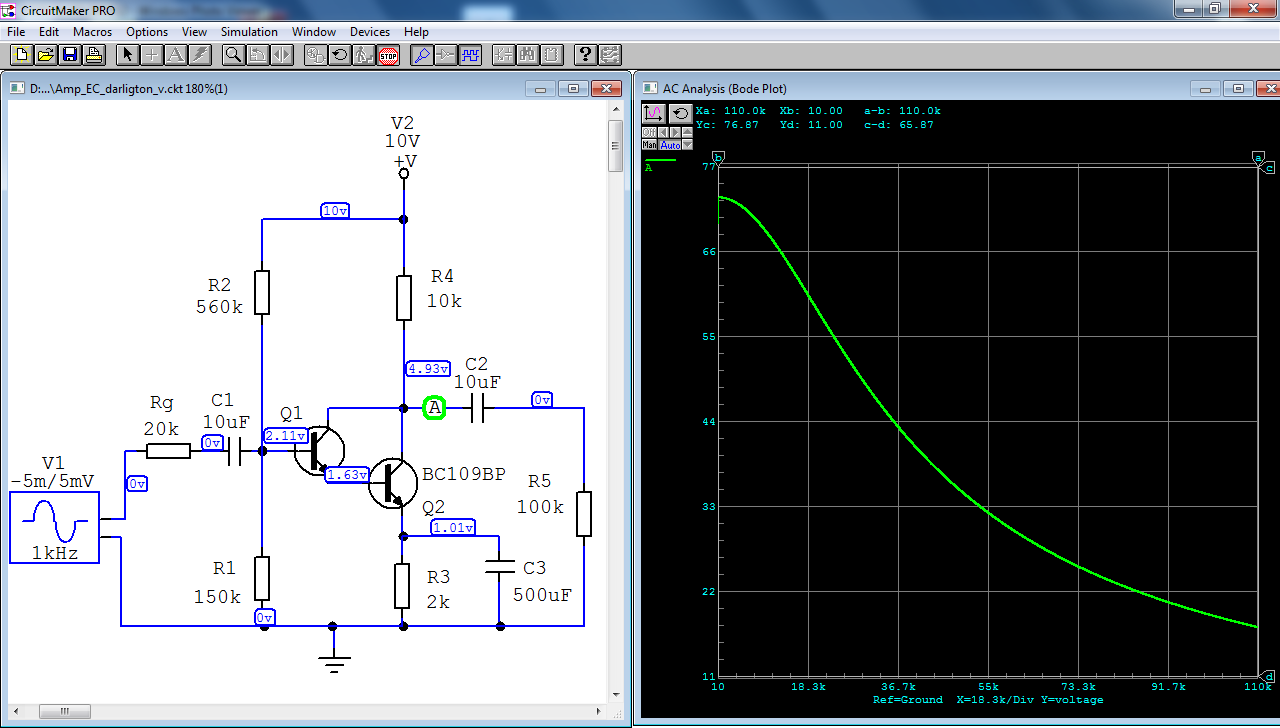Open the Help menu
1280x728 pixels.
416,32
